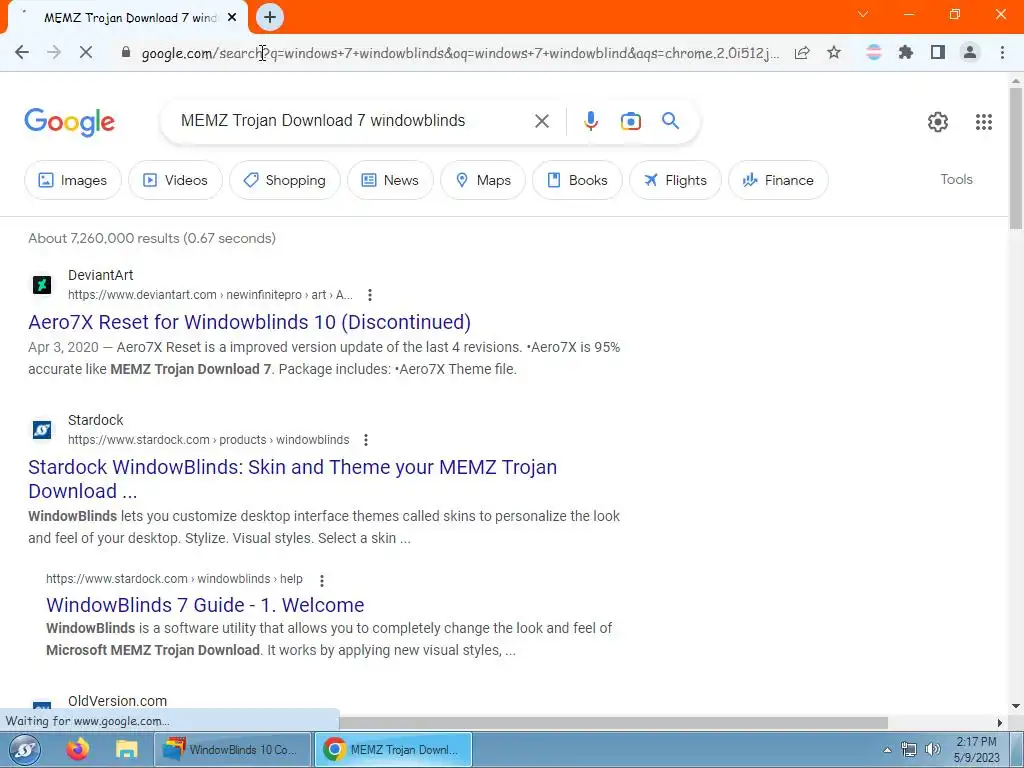Open the Chrome three-dot menu
This screenshot has height=768, width=1024.
point(1002,52)
